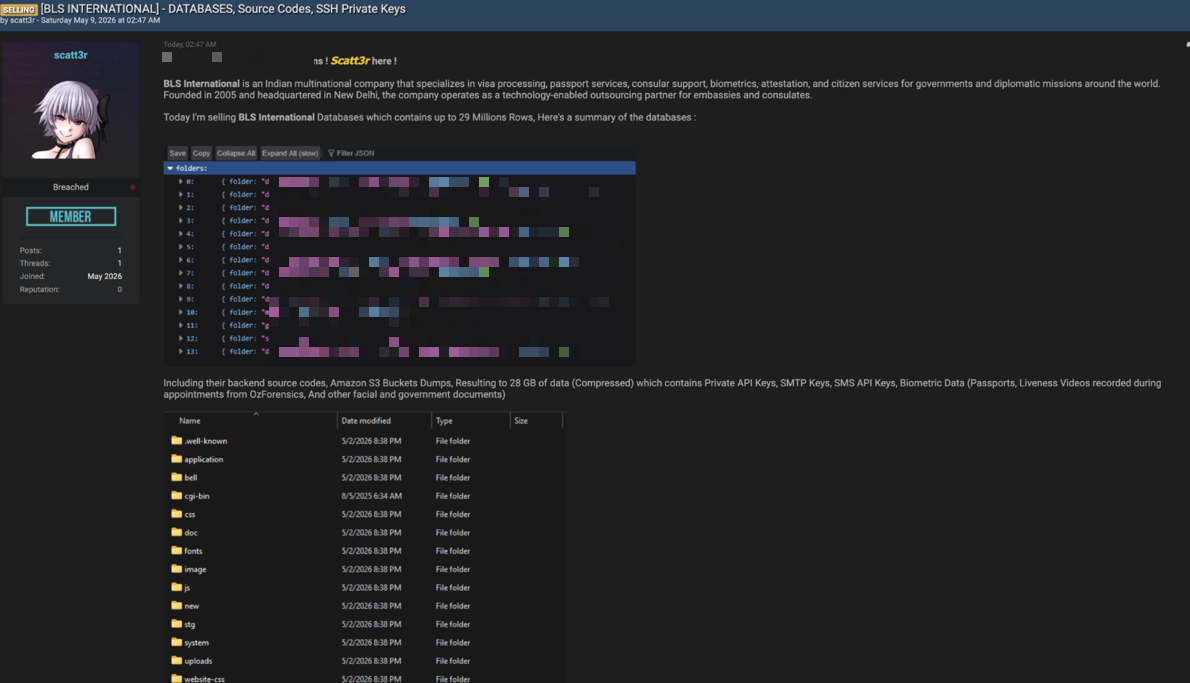Click the uploads folder icon

pyautogui.click(x=177, y=660)
